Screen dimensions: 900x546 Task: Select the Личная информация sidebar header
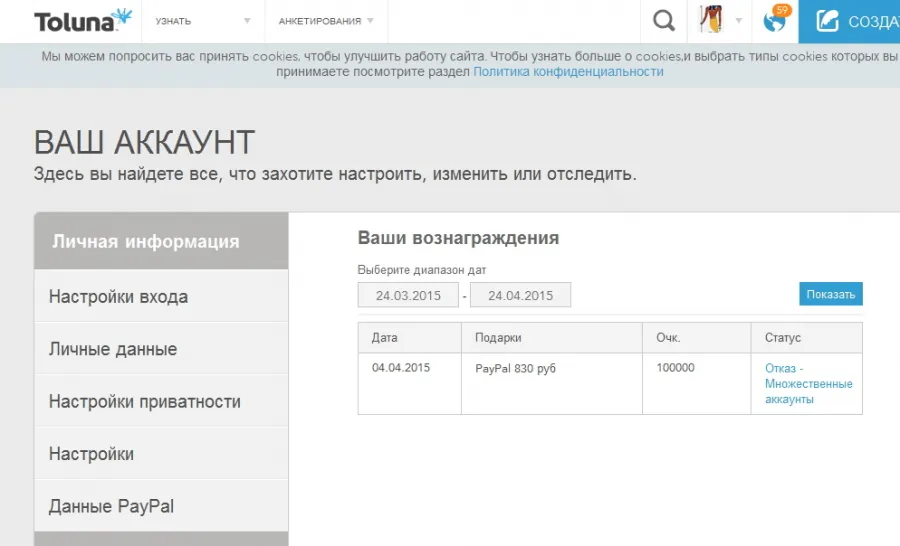pyautogui.click(x=161, y=241)
